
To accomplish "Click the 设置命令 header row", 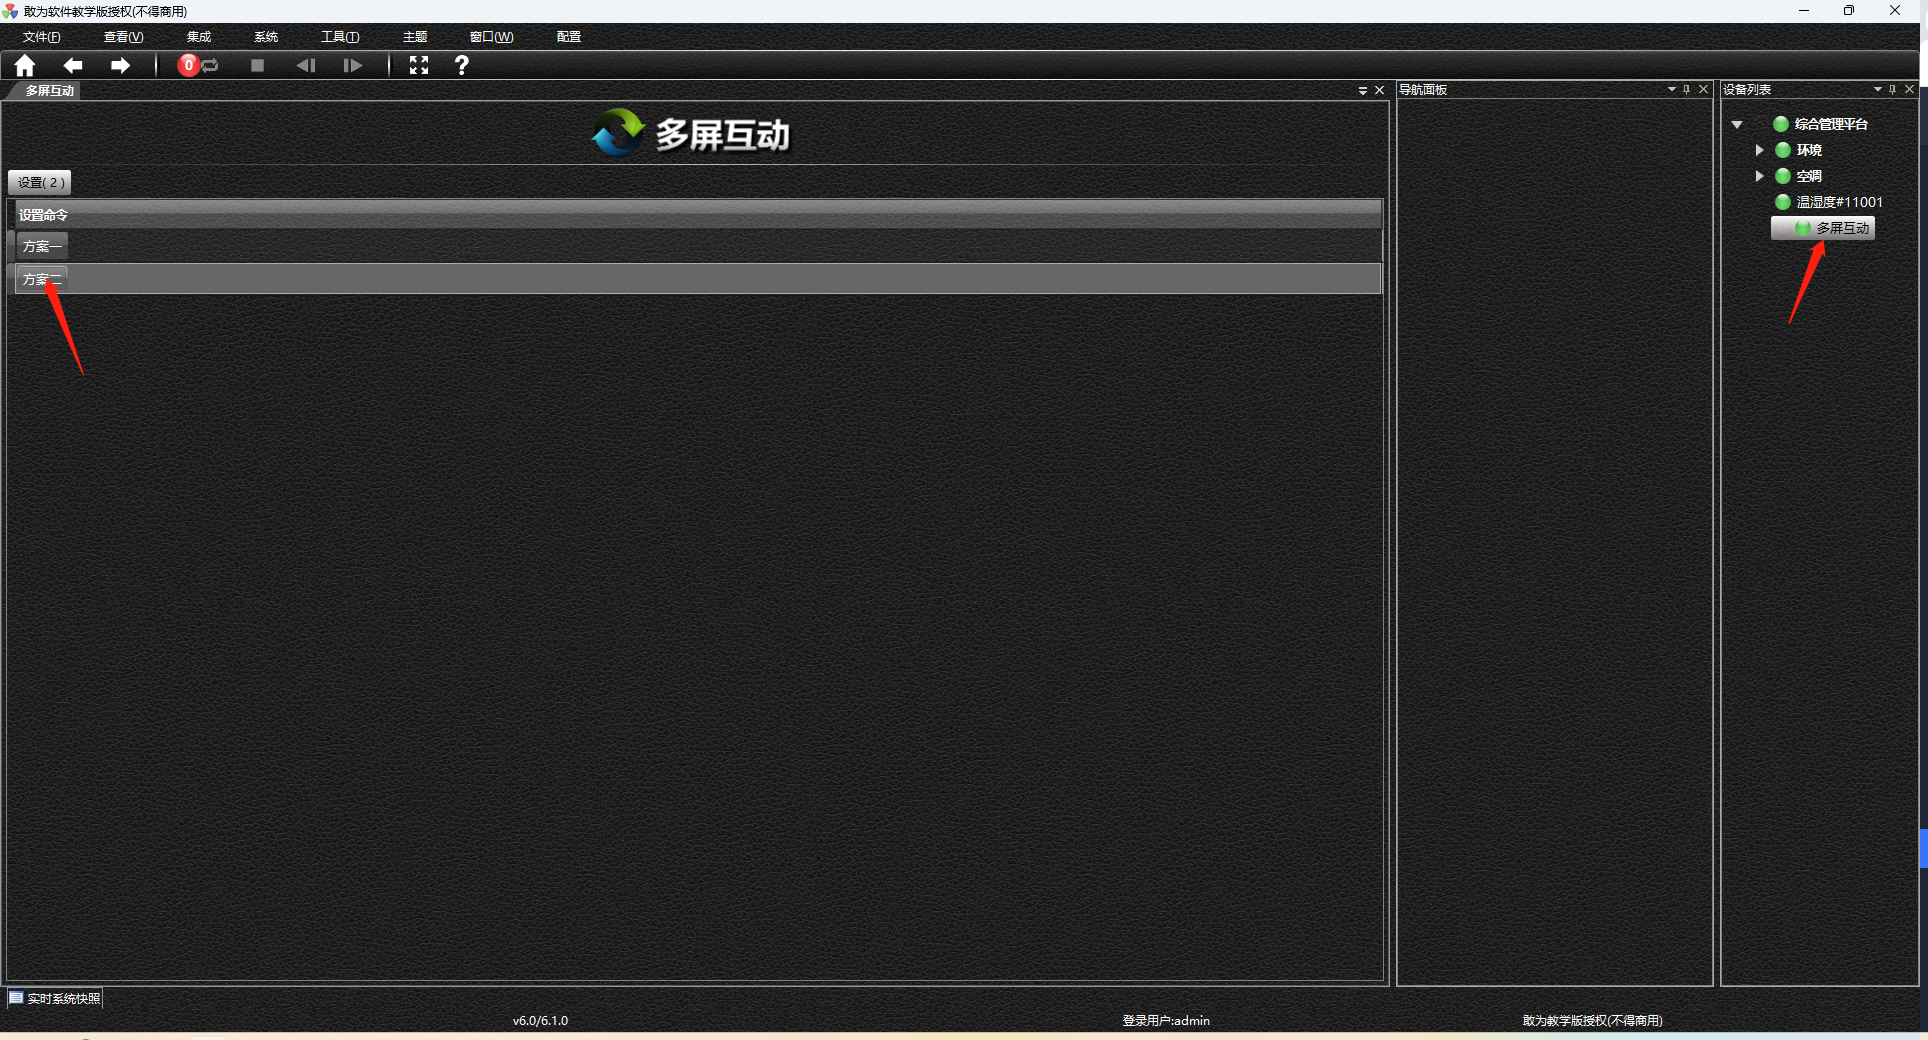I will tap(698, 215).
